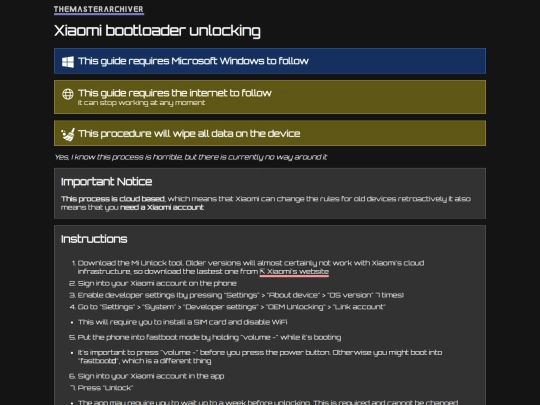Click step 4 about "OEM Unlocking" > "Link account"
The image size is (540, 405).
pyautogui.click(x=231, y=307)
